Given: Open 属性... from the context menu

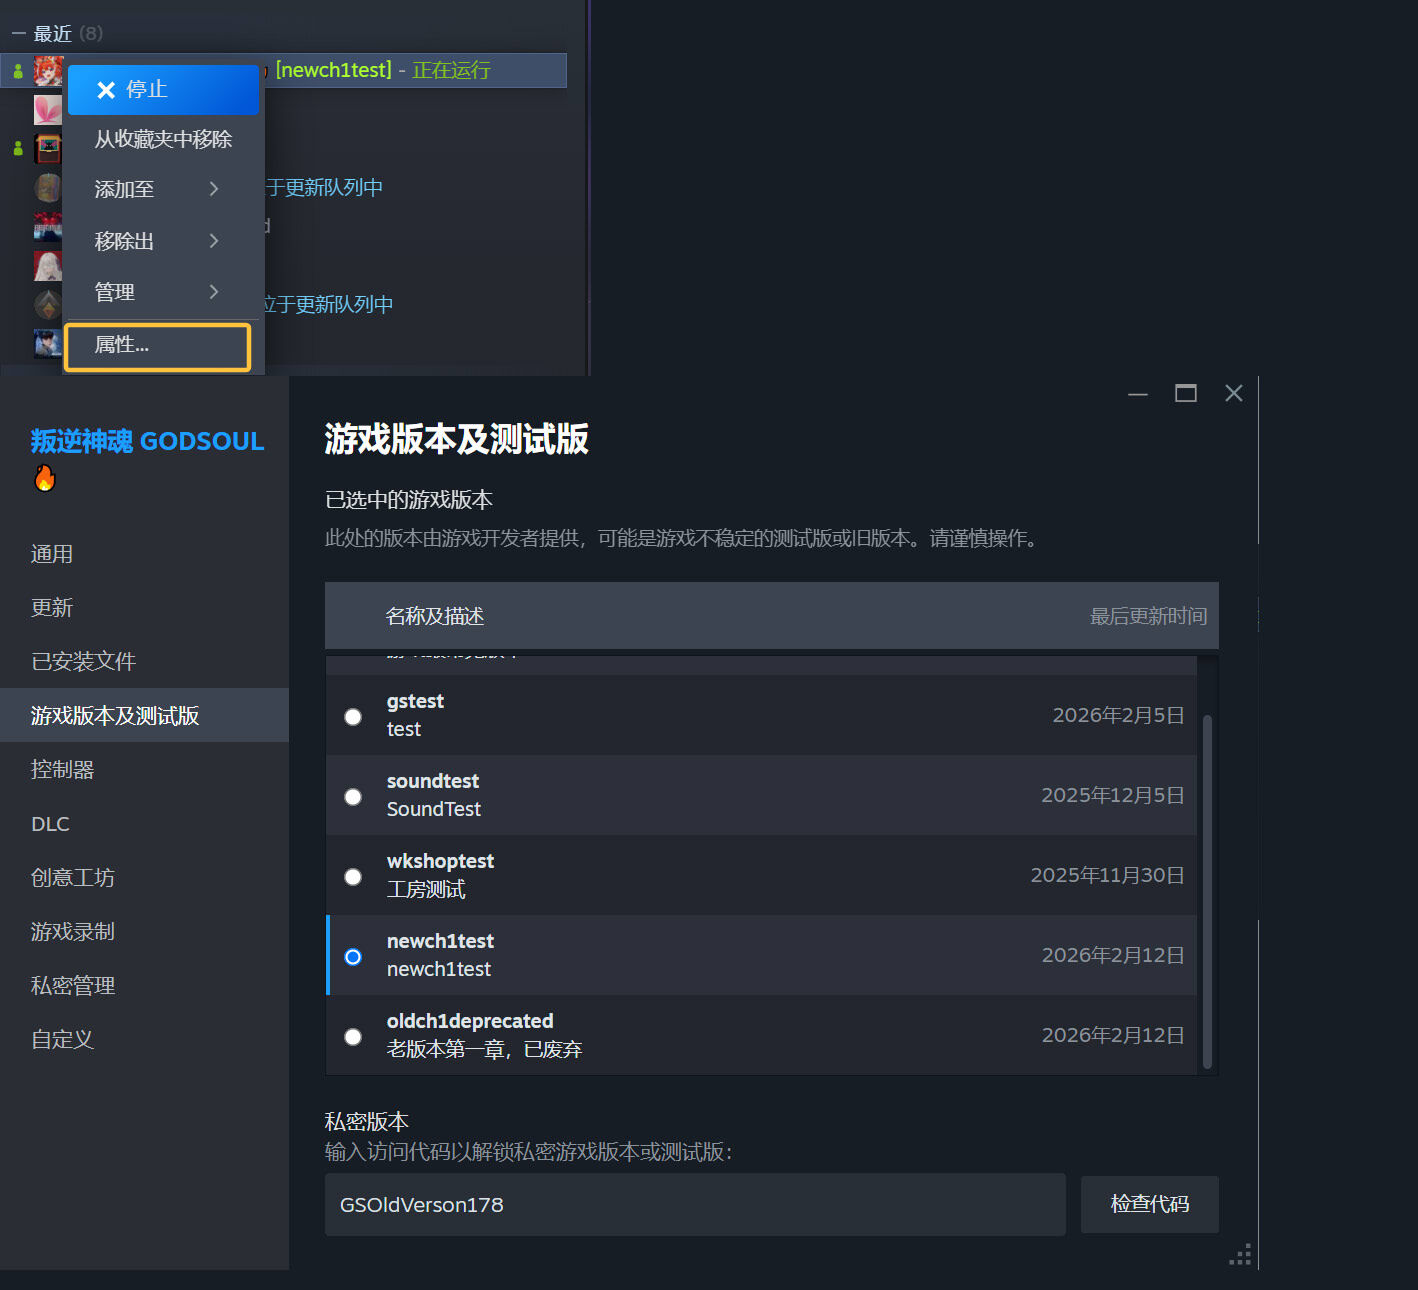Looking at the screenshot, I should coord(157,347).
